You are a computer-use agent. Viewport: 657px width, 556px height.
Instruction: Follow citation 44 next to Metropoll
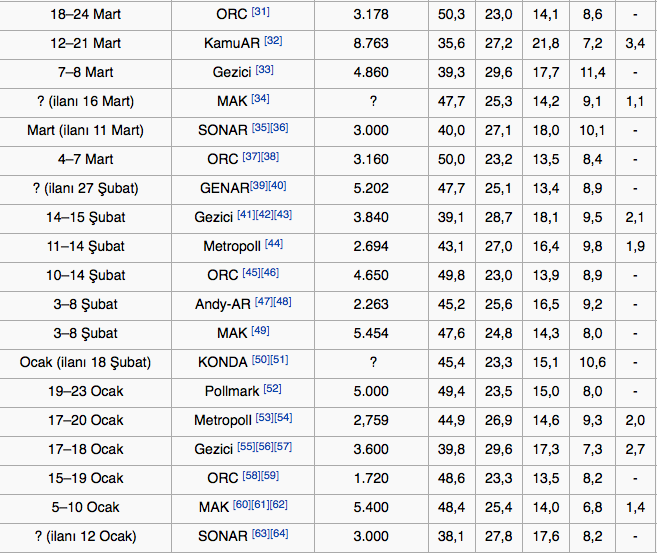tap(273, 244)
